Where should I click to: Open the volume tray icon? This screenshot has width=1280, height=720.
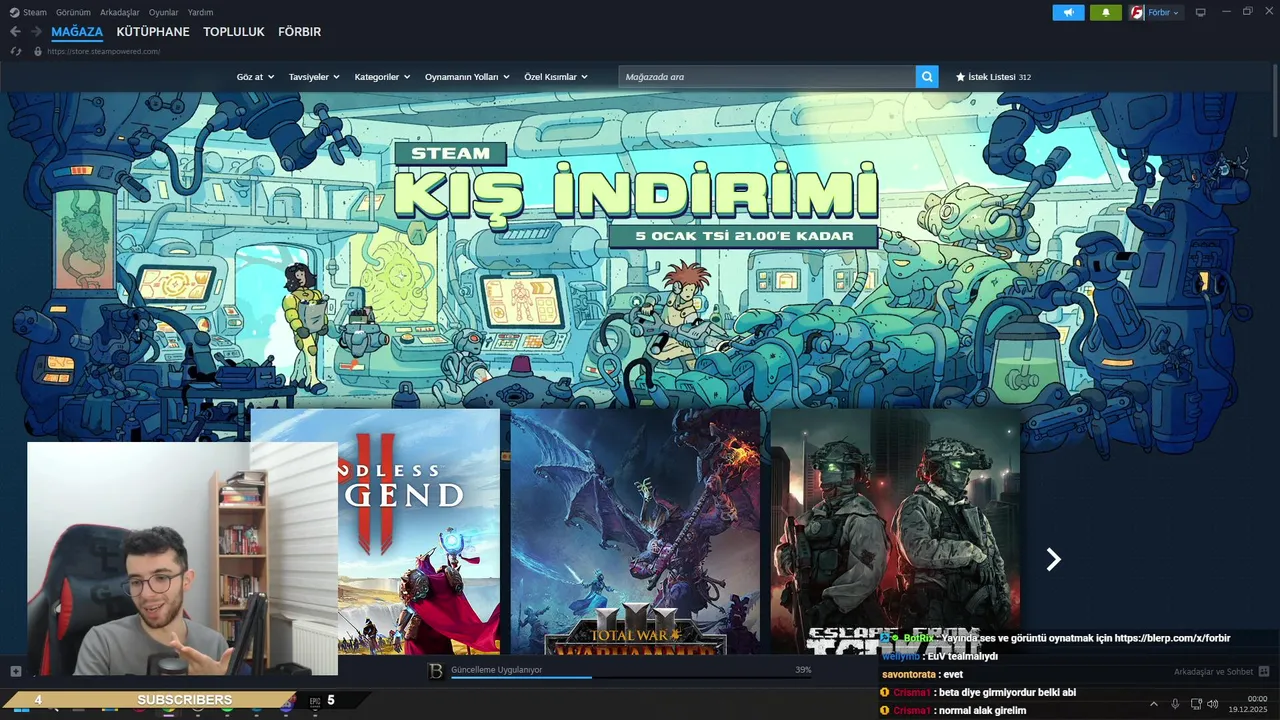(x=1213, y=704)
